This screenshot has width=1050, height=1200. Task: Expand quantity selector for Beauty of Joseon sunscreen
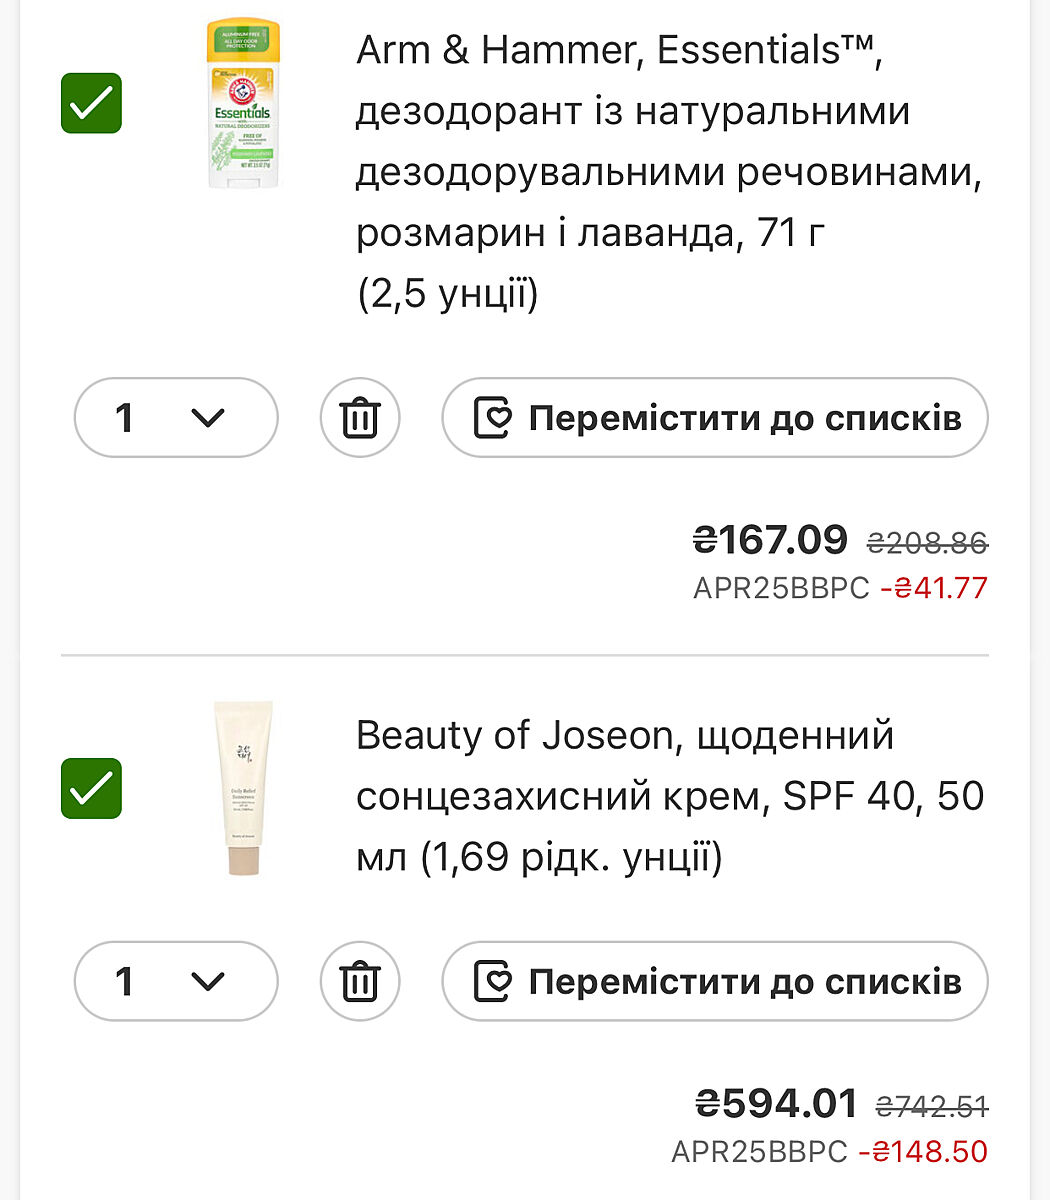click(x=176, y=982)
